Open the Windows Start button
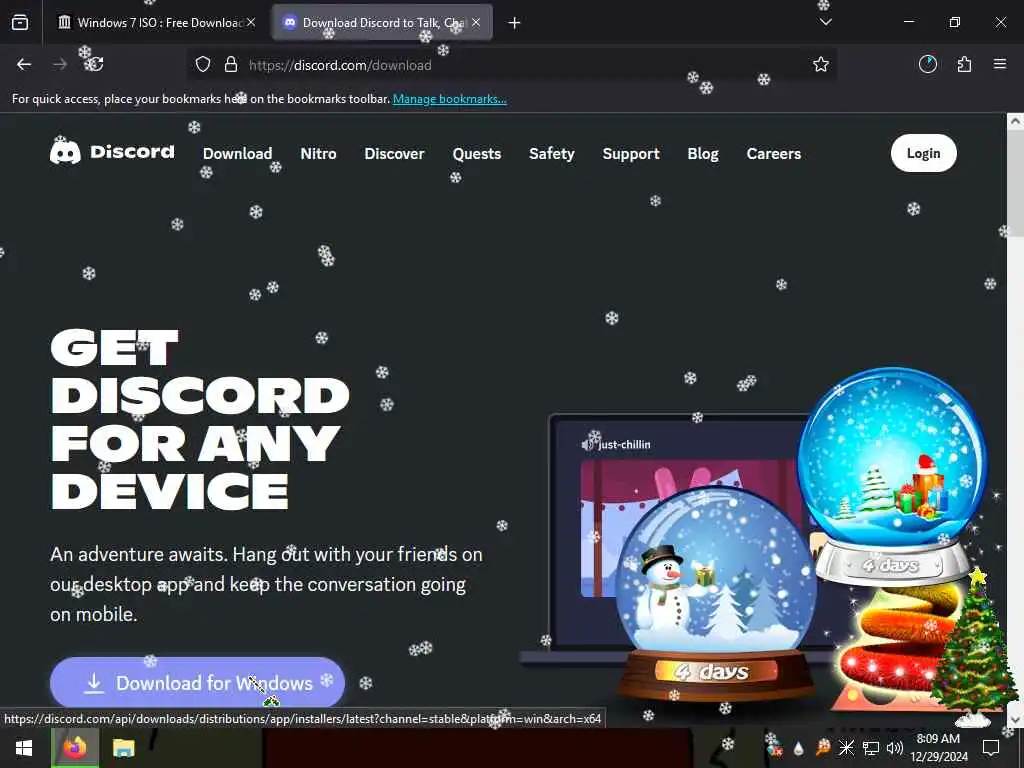The image size is (1024, 768). coord(24,748)
